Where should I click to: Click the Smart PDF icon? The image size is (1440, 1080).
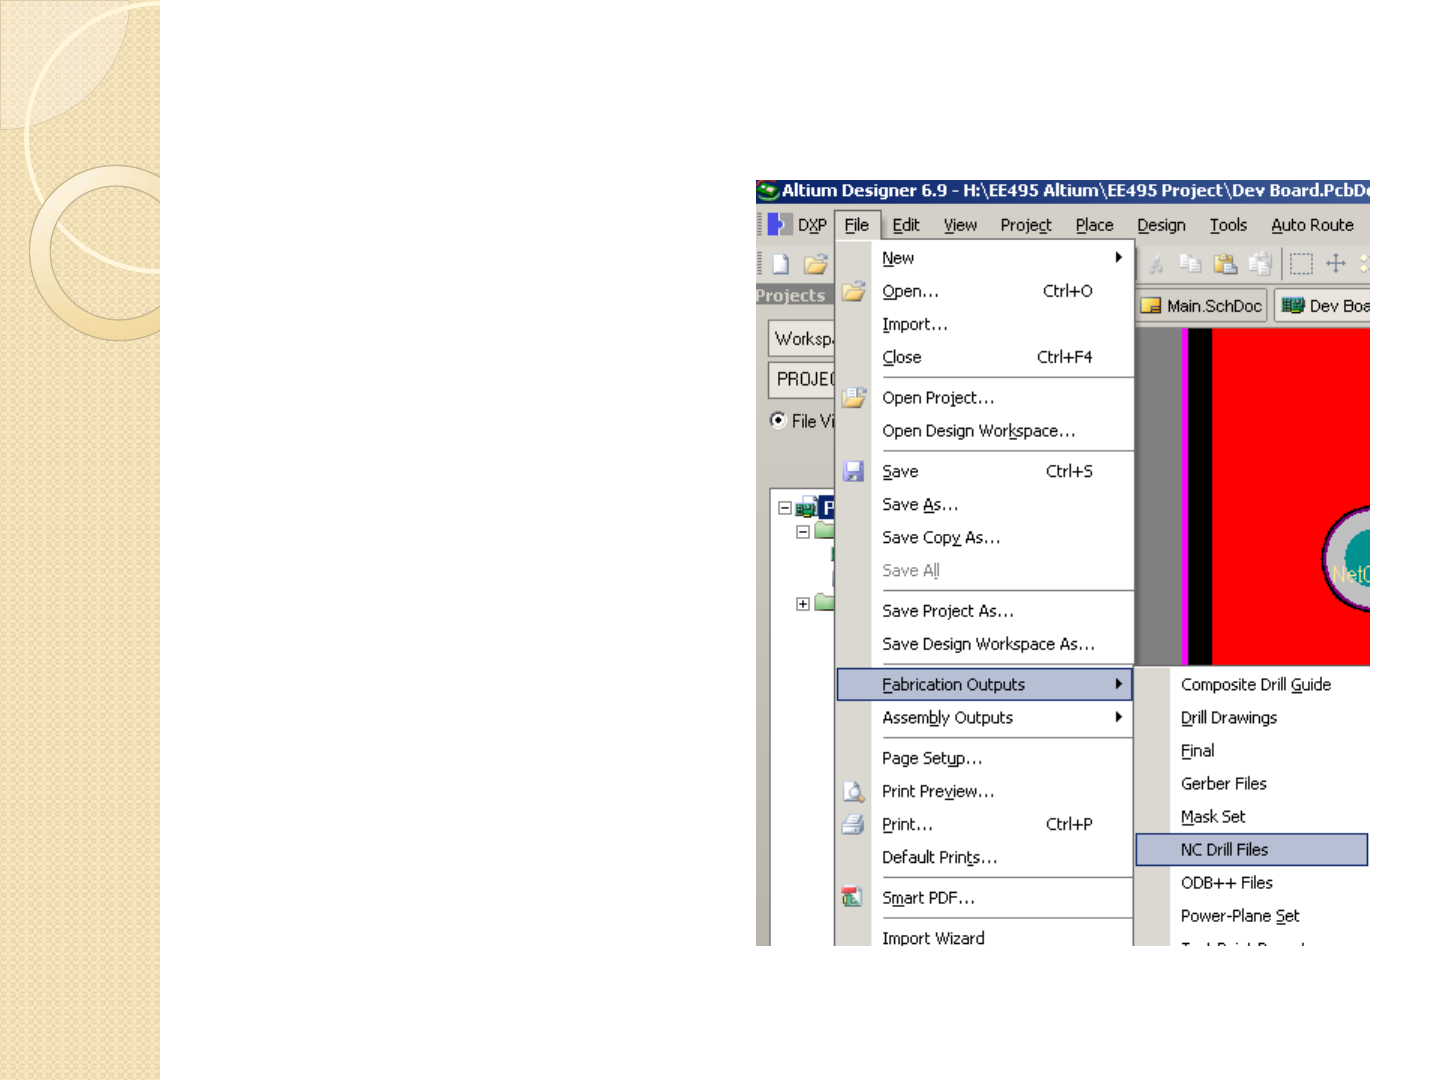pyautogui.click(x=852, y=898)
